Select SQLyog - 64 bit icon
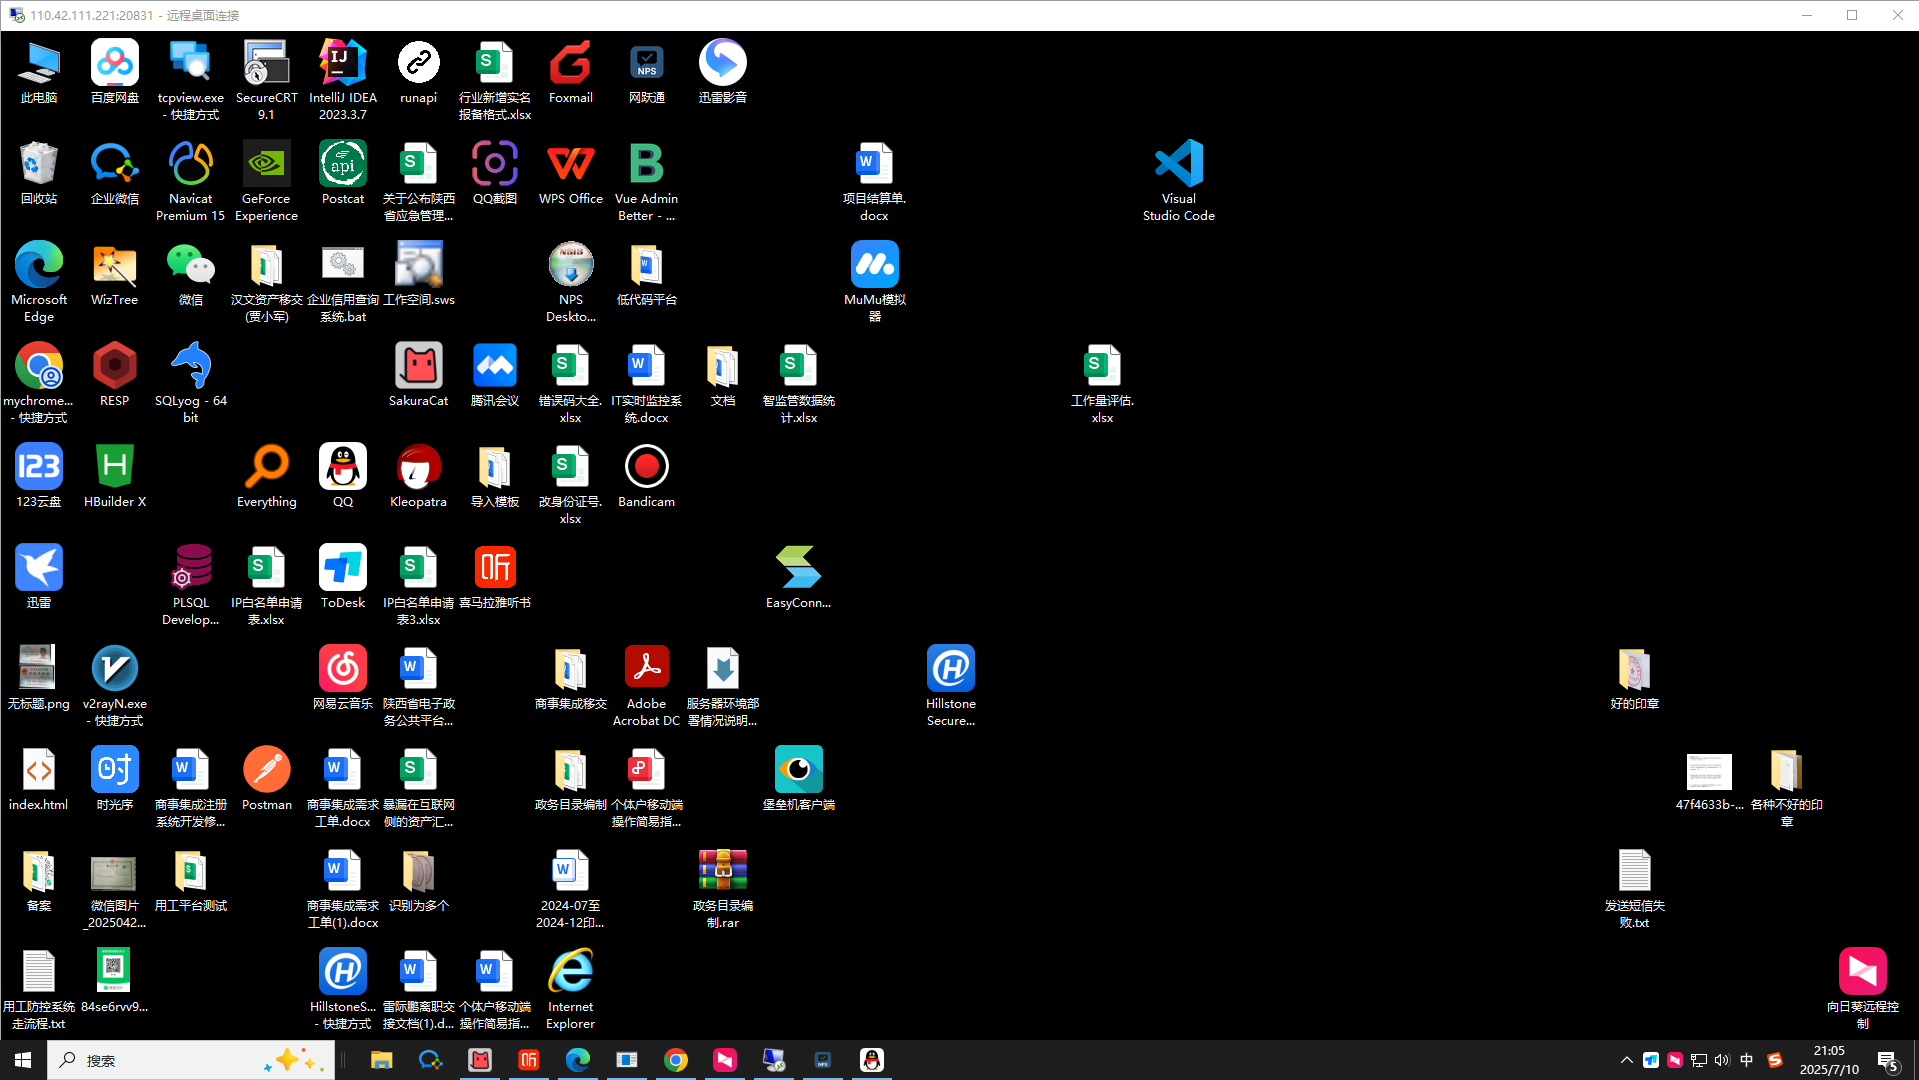The image size is (1919, 1080). click(x=191, y=383)
